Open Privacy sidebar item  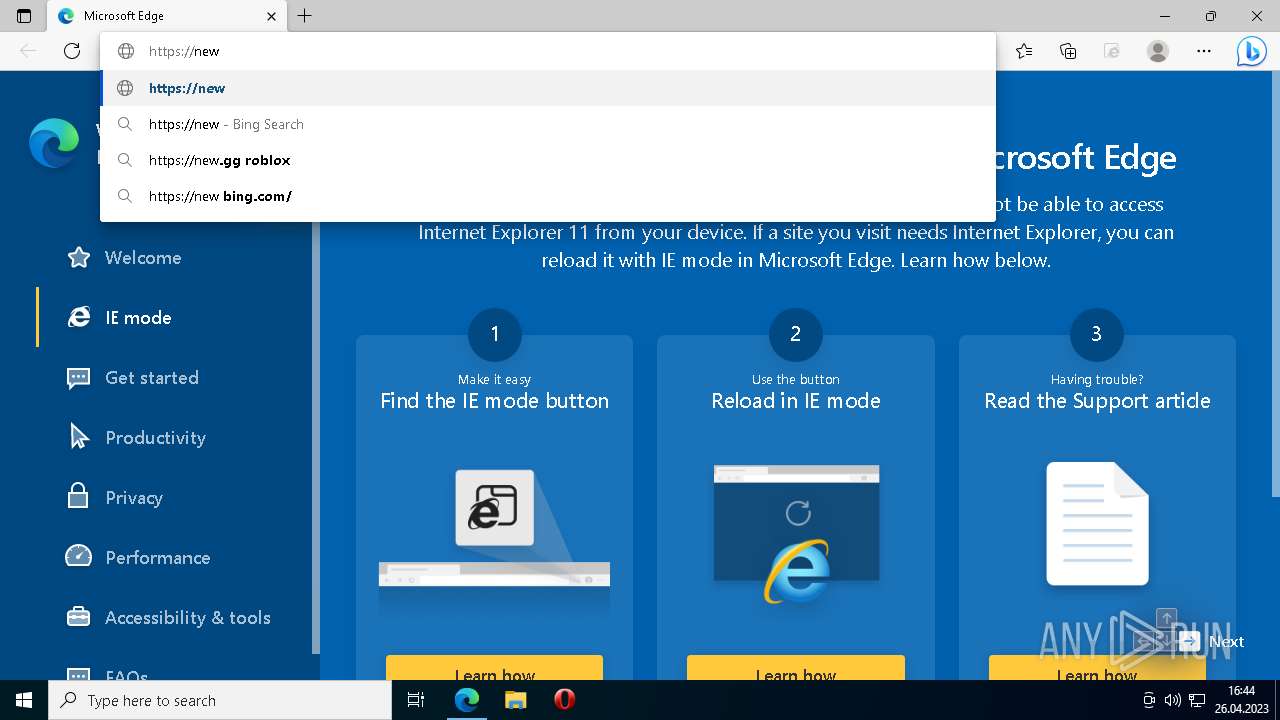coord(134,498)
